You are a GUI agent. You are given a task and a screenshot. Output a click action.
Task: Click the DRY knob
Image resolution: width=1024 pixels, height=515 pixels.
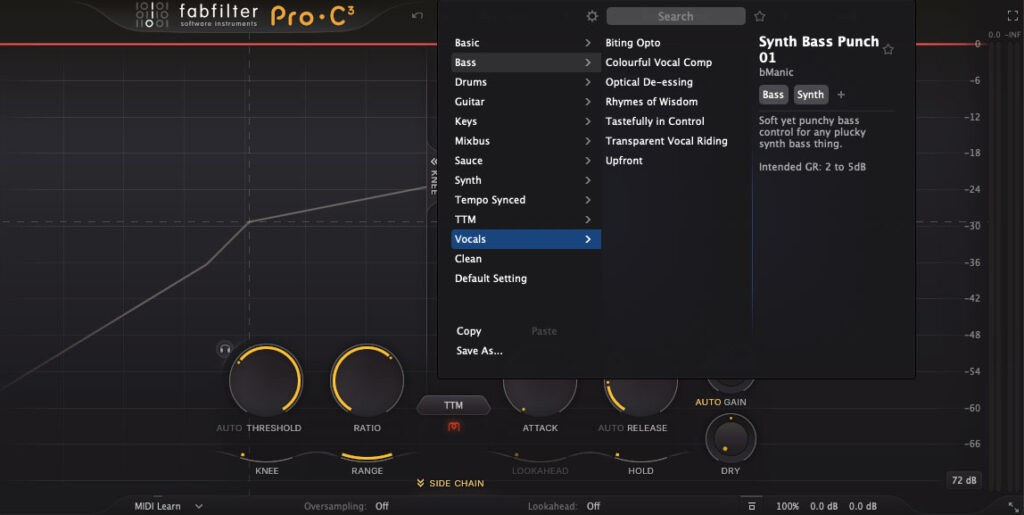[x=731, y=438]
